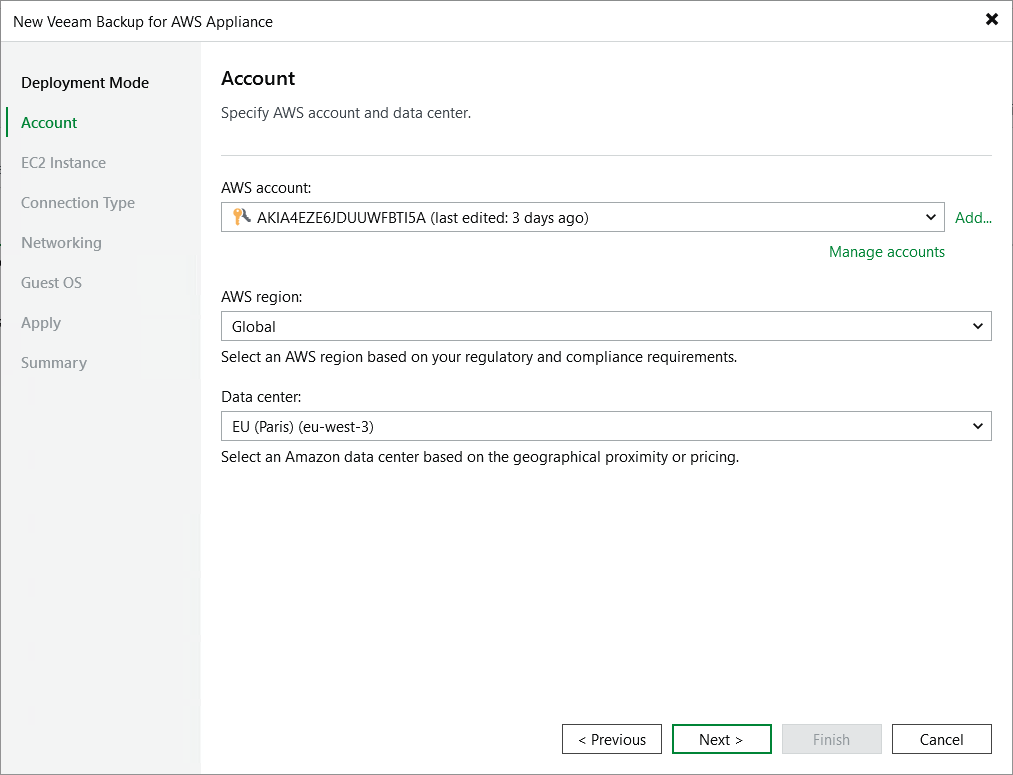Select the Guest OS step

pos(51,282)
